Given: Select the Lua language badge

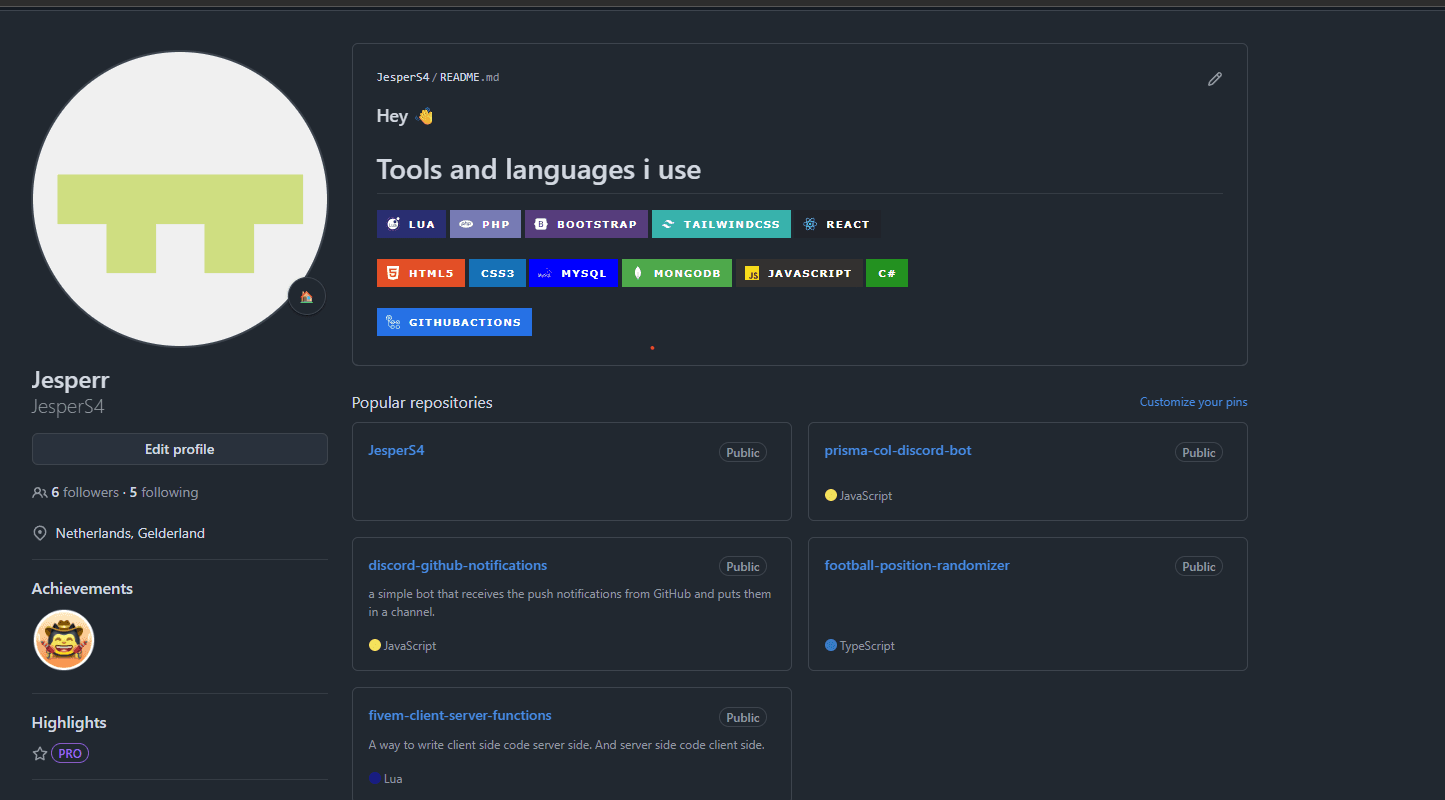Looking at the screenshot, I should click(x=411, y=223).
